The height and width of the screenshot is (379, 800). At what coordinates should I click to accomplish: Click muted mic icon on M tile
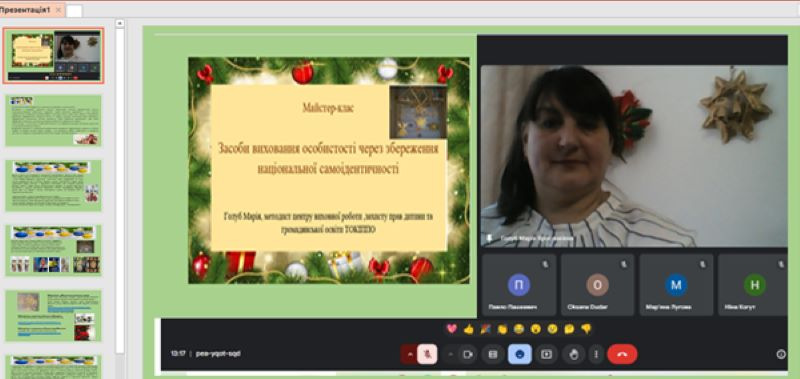click(703, 264)
